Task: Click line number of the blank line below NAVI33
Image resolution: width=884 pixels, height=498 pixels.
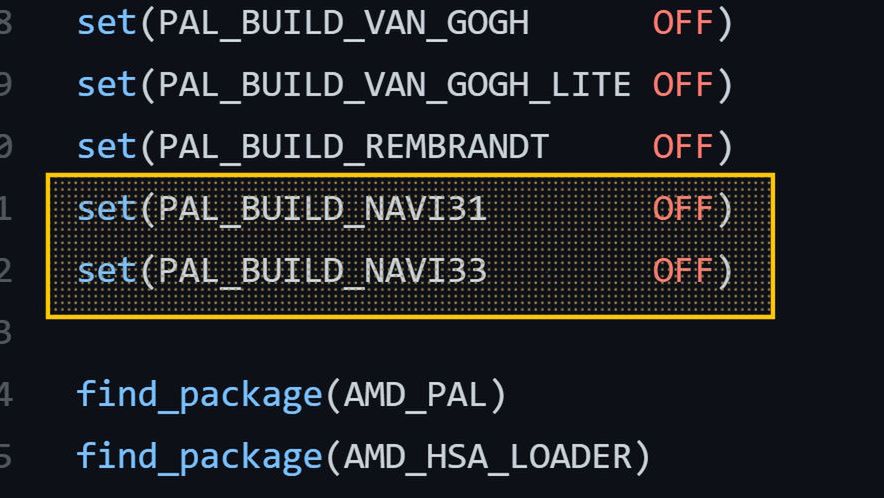Action: [6, 332]
